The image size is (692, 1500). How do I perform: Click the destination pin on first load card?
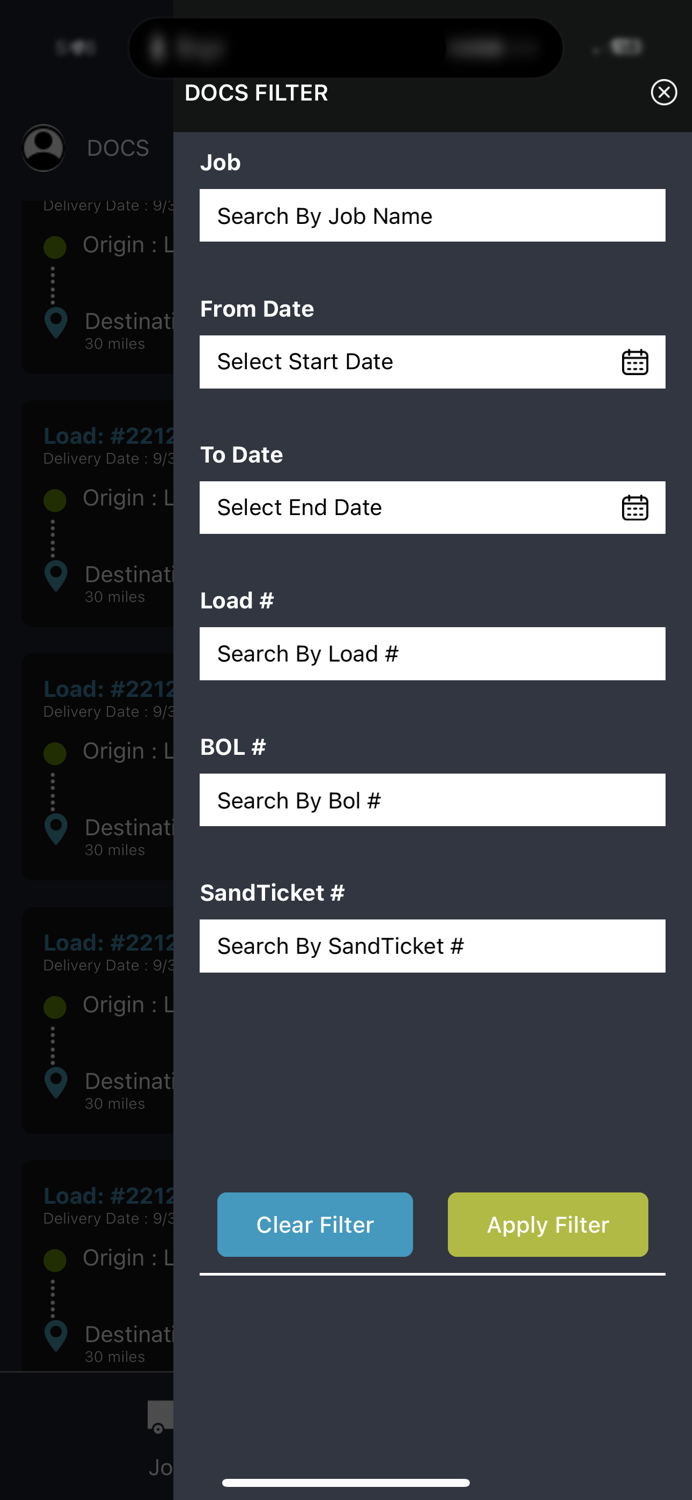pos(54,322)
